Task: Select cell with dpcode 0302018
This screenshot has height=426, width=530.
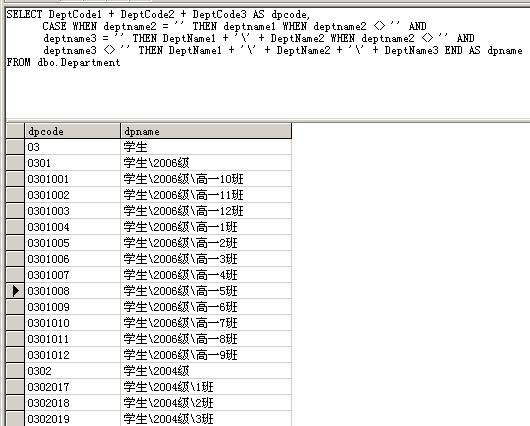Action: (x=73, y=403)
